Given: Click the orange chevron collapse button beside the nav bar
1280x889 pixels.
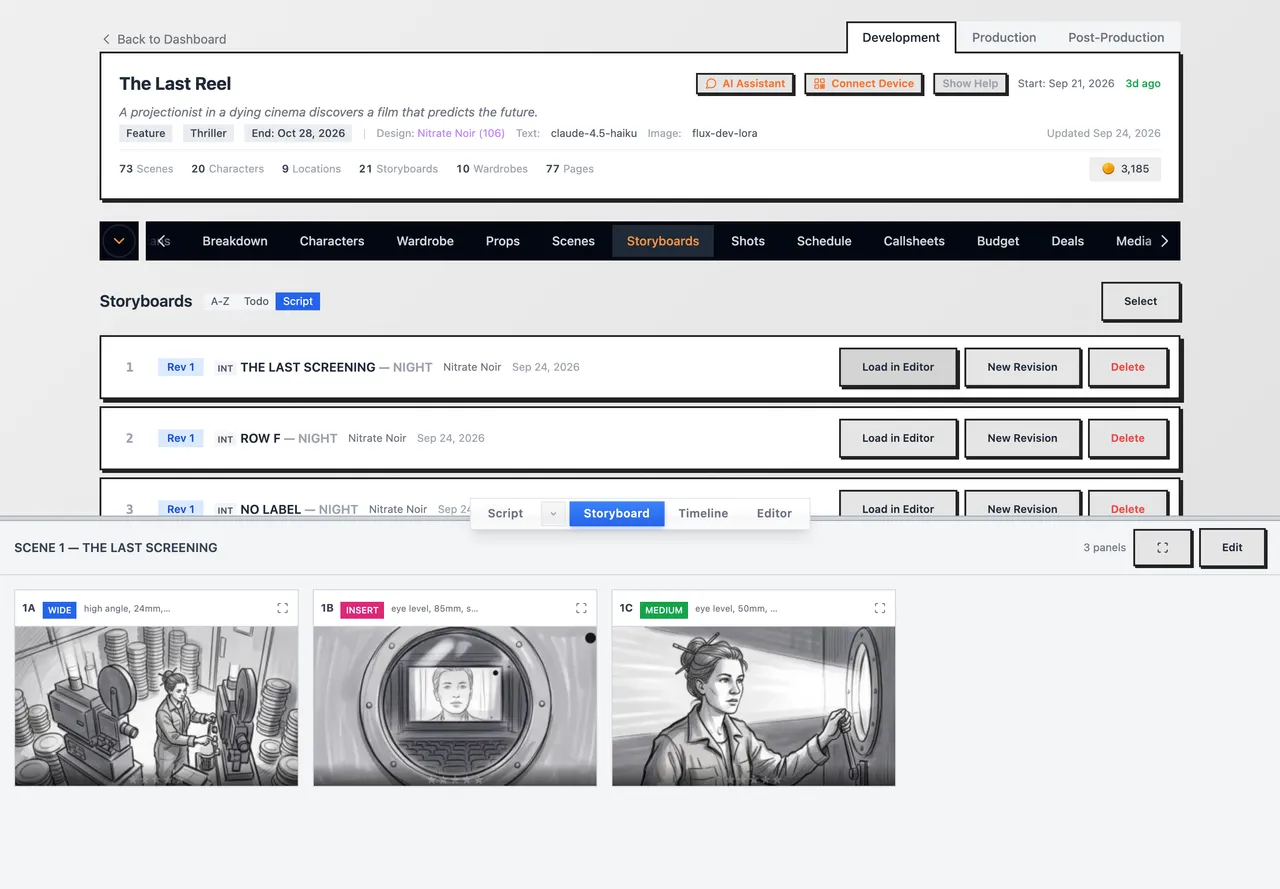Looking at the screenshot, I should 119,241.
